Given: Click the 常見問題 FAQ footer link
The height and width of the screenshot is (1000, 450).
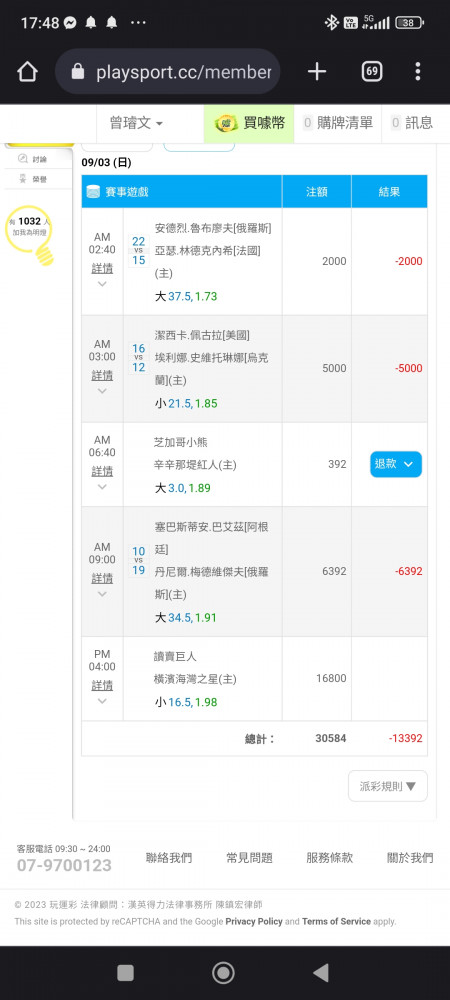Looking at the screenshot, I should 249,858.
